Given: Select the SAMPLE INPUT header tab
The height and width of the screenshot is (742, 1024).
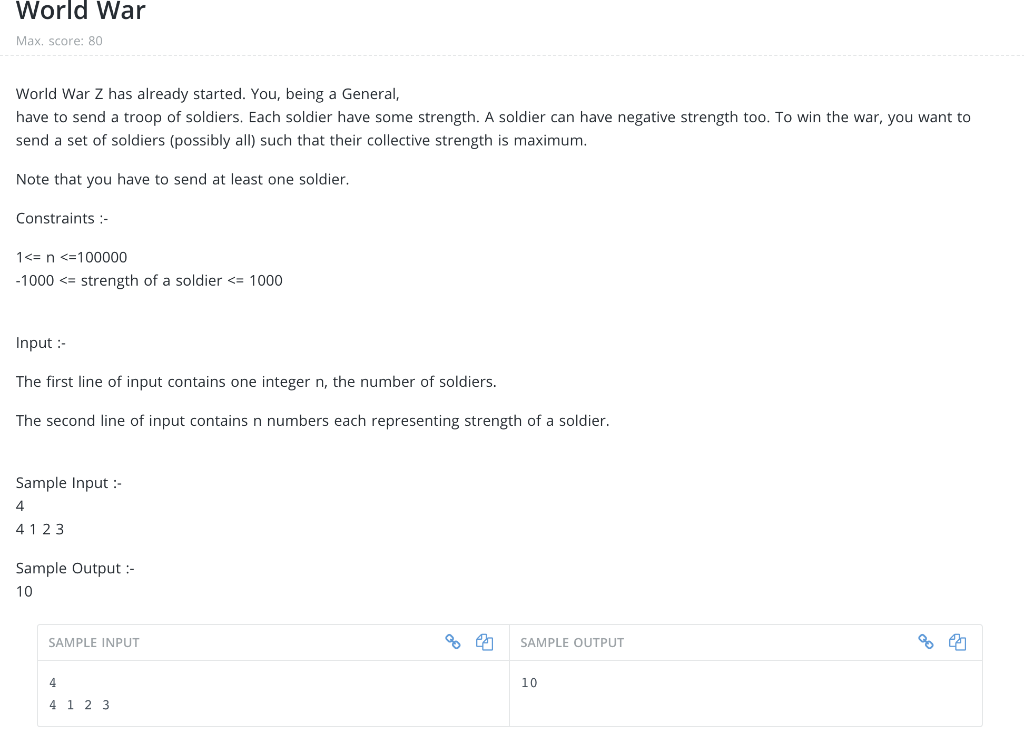Looking at the screenshot, I should (x=94, y=642).
